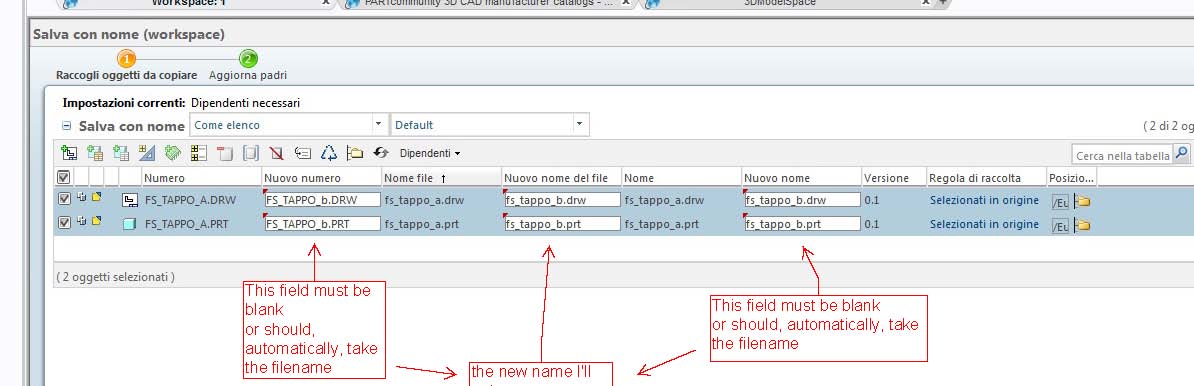This screenshot has width=1194, height=386.
Task: Click the blue triangle ruler toolbar icon
Action: pyautogui.click(x=146, y=153)
